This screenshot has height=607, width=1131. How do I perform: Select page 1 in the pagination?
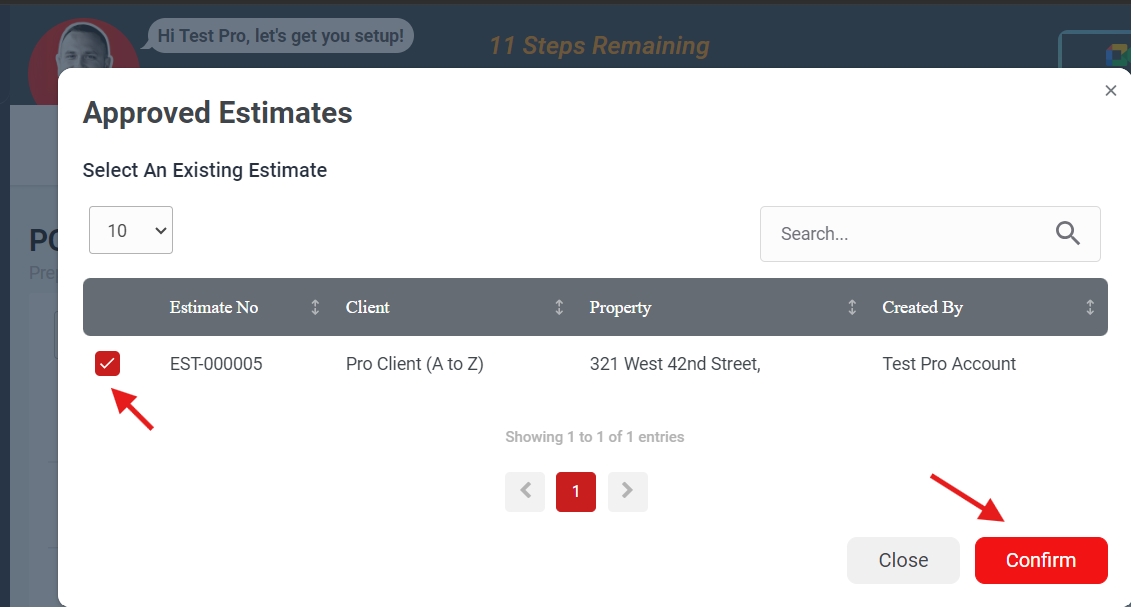click(576, 491)
